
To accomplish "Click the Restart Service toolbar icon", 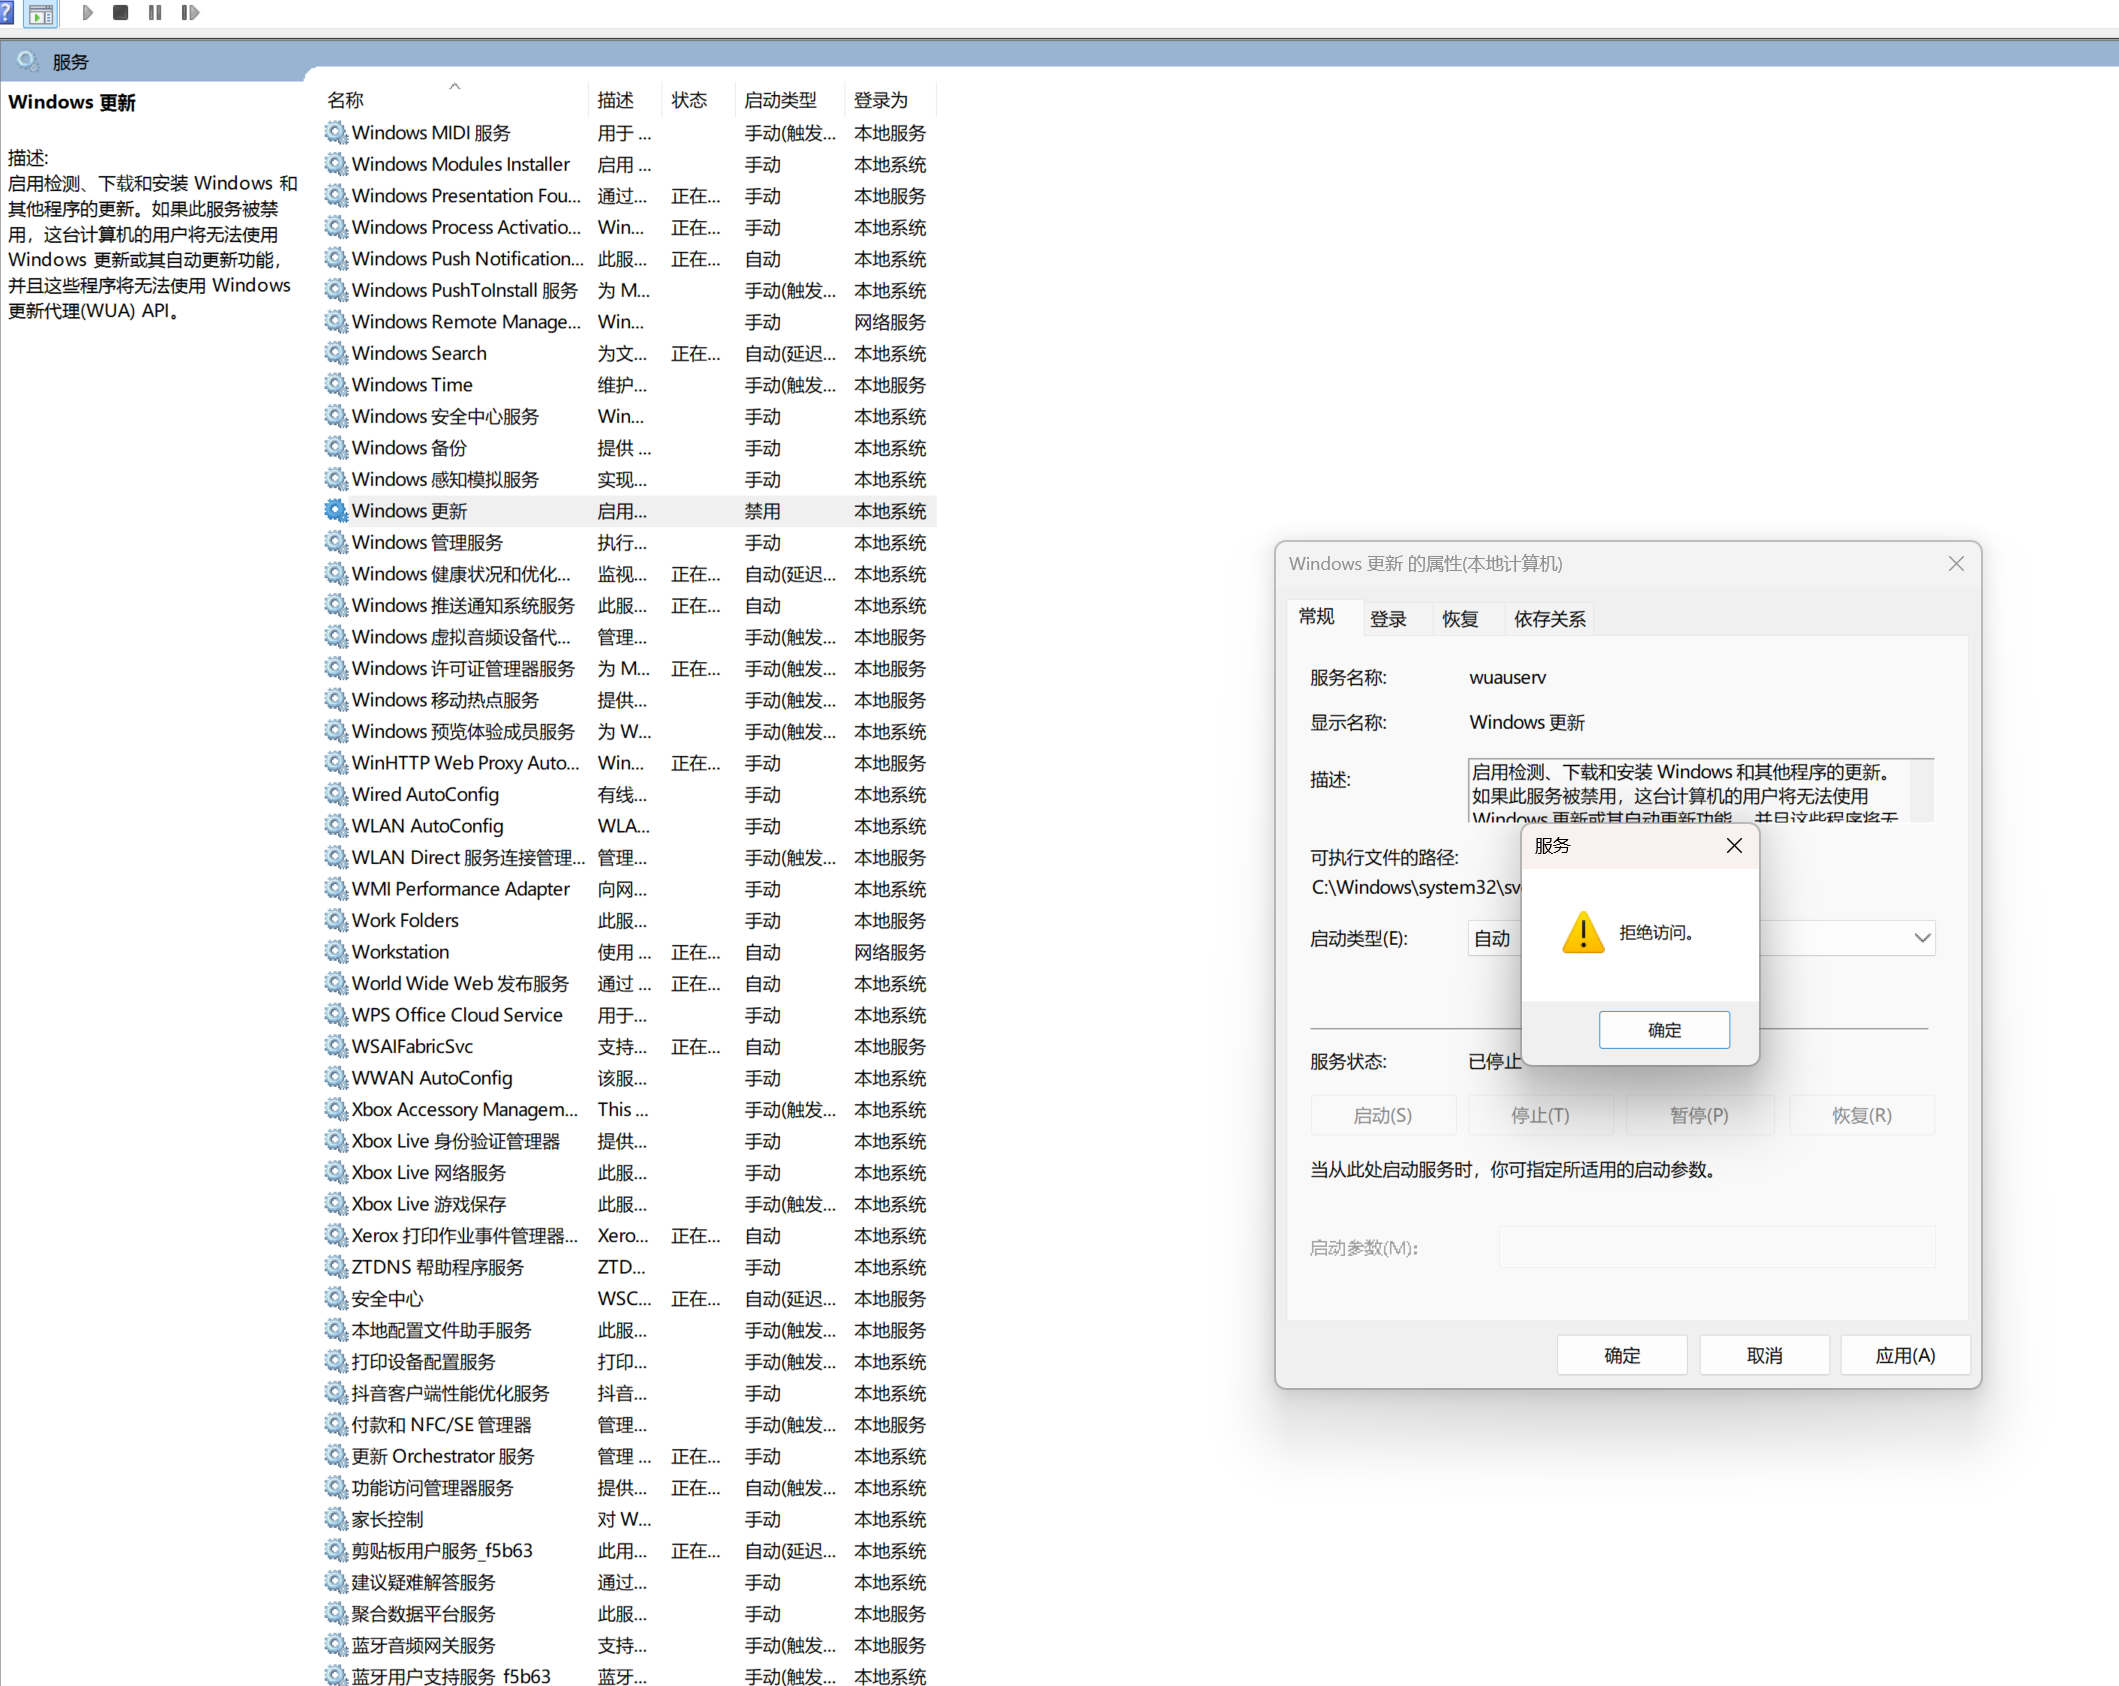I will [190, 13].
